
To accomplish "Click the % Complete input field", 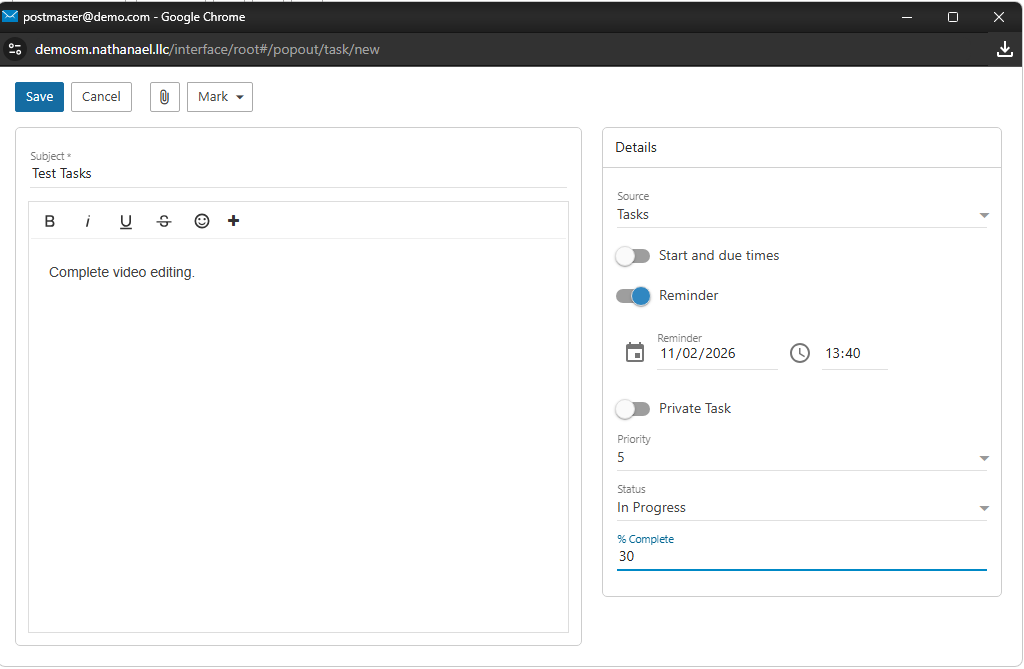I will tap(801, 557).
